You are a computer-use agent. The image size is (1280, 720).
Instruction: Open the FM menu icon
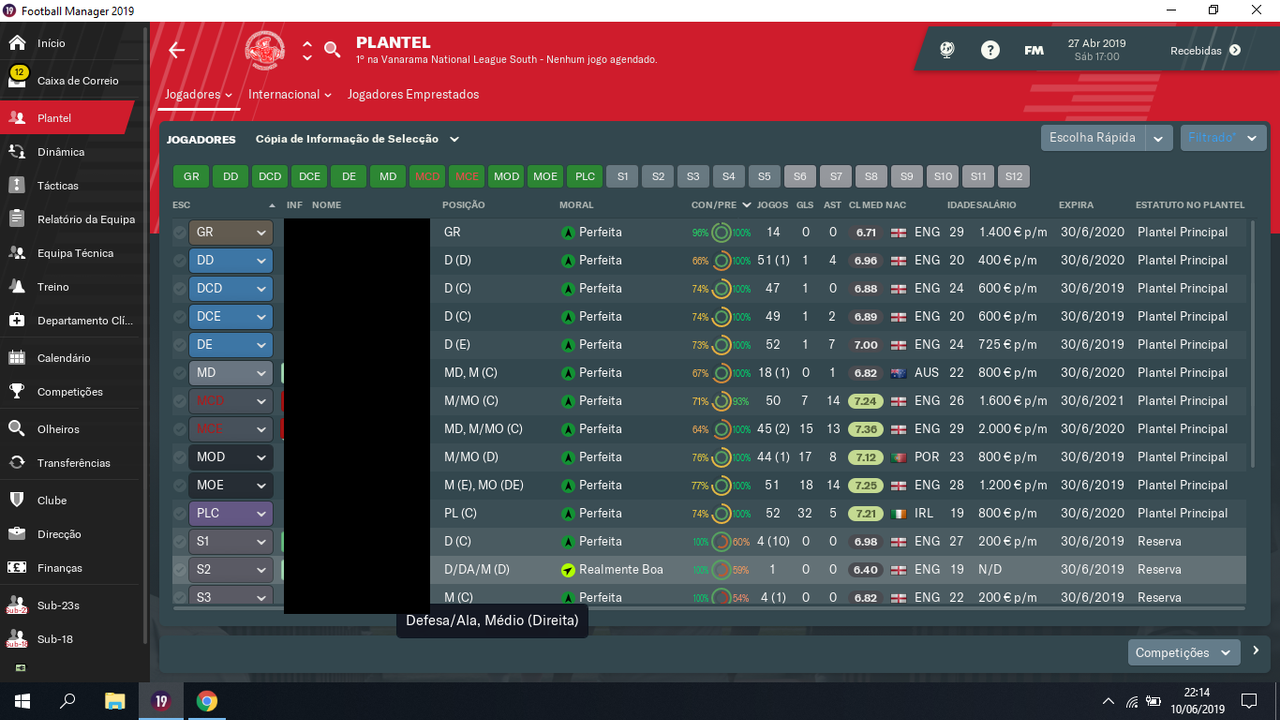(1034, 50)
